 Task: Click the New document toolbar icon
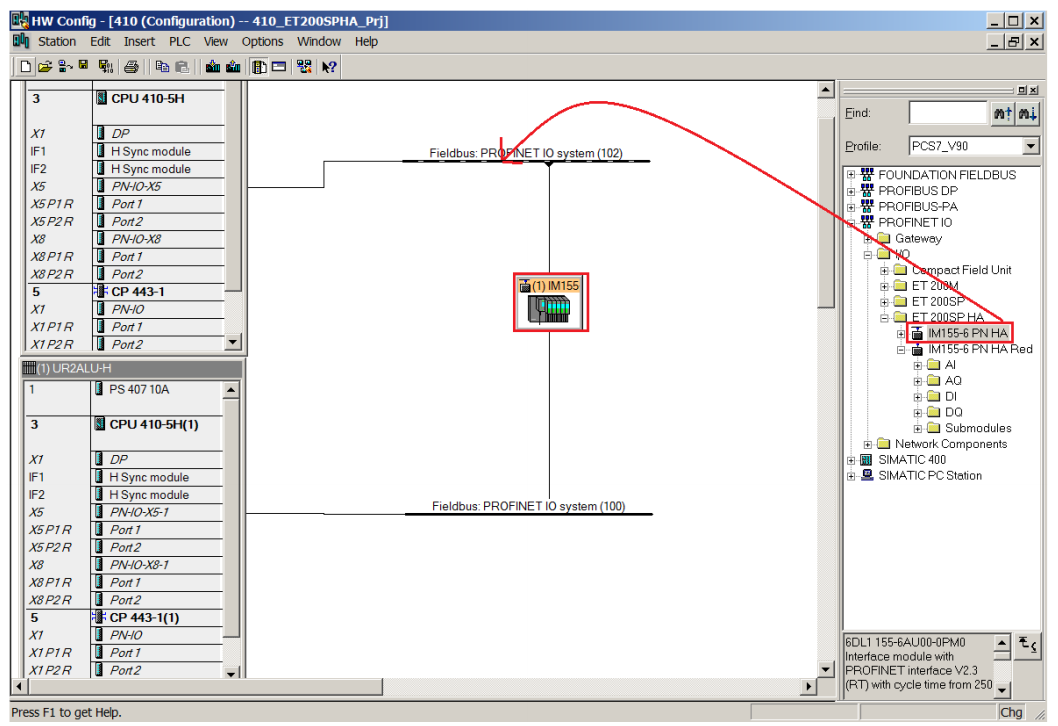26,67
